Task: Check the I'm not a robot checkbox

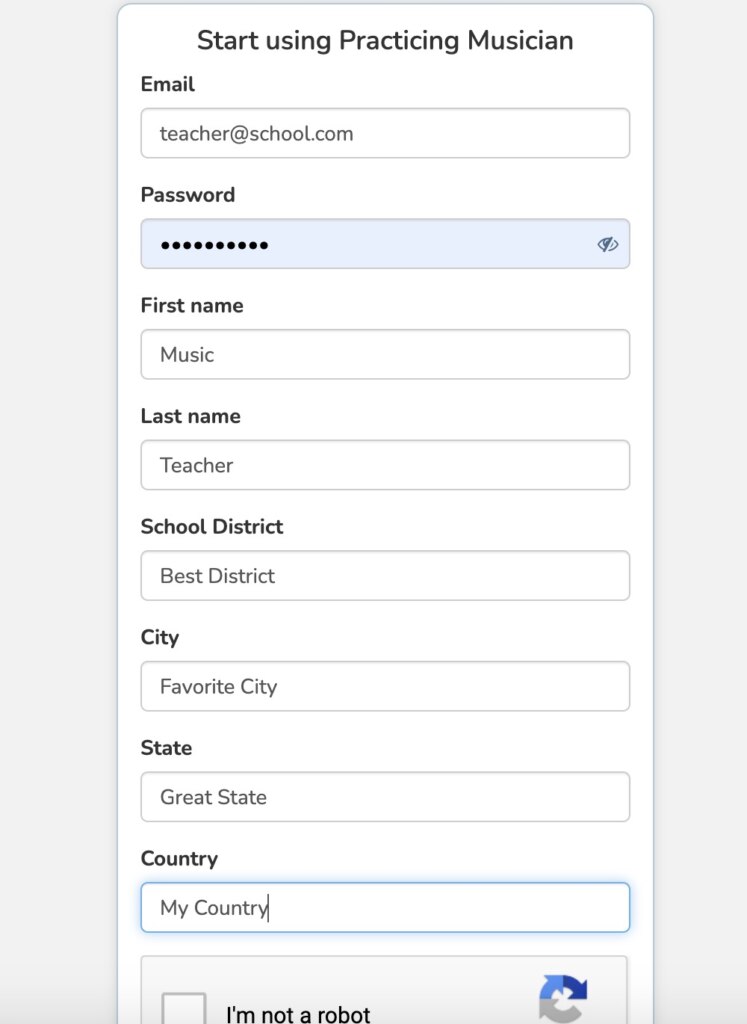Action: (184, 1008)
